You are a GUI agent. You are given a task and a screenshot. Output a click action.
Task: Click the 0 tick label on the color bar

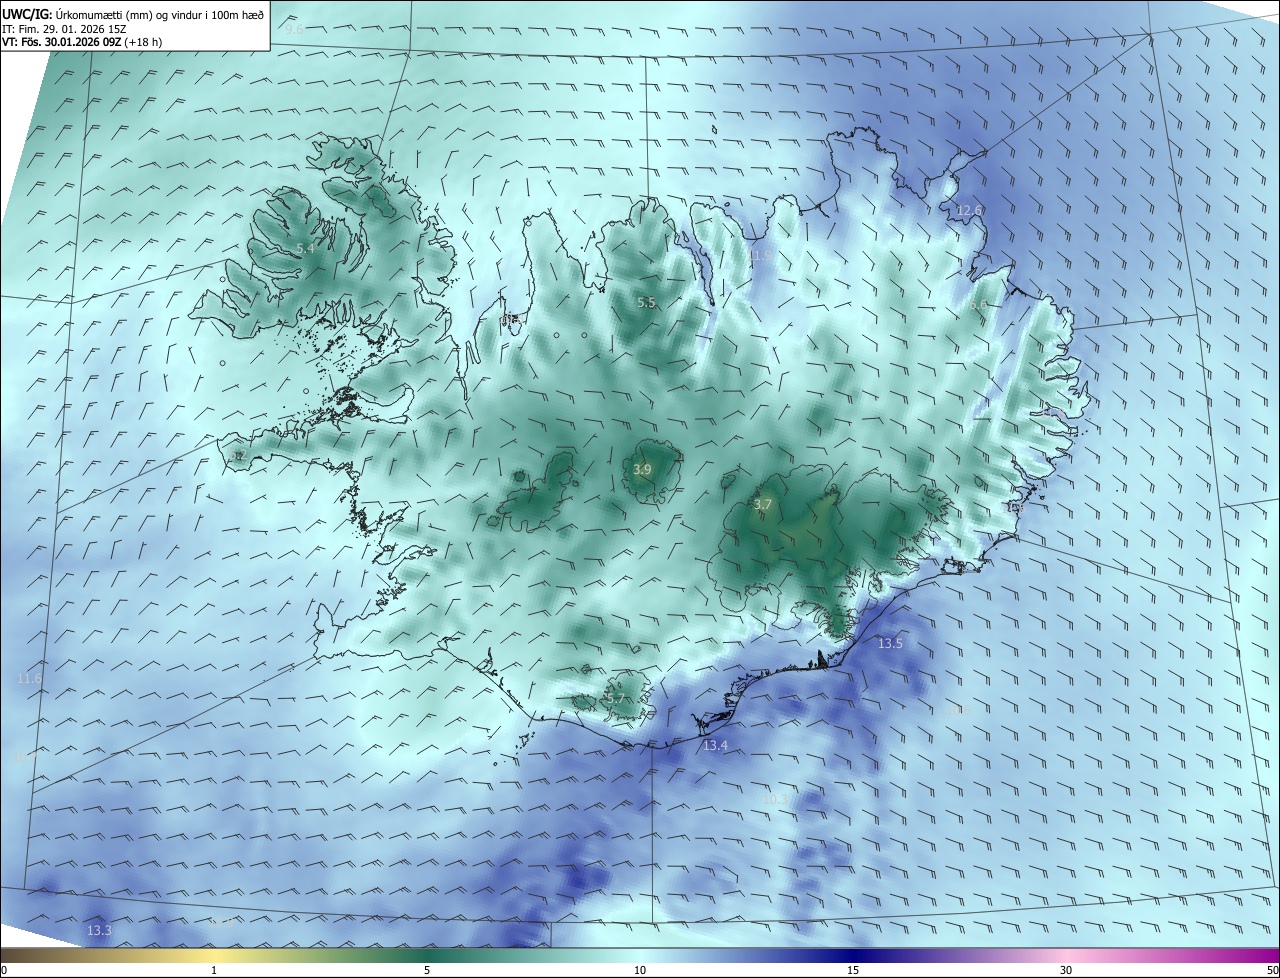click(4, 970)
